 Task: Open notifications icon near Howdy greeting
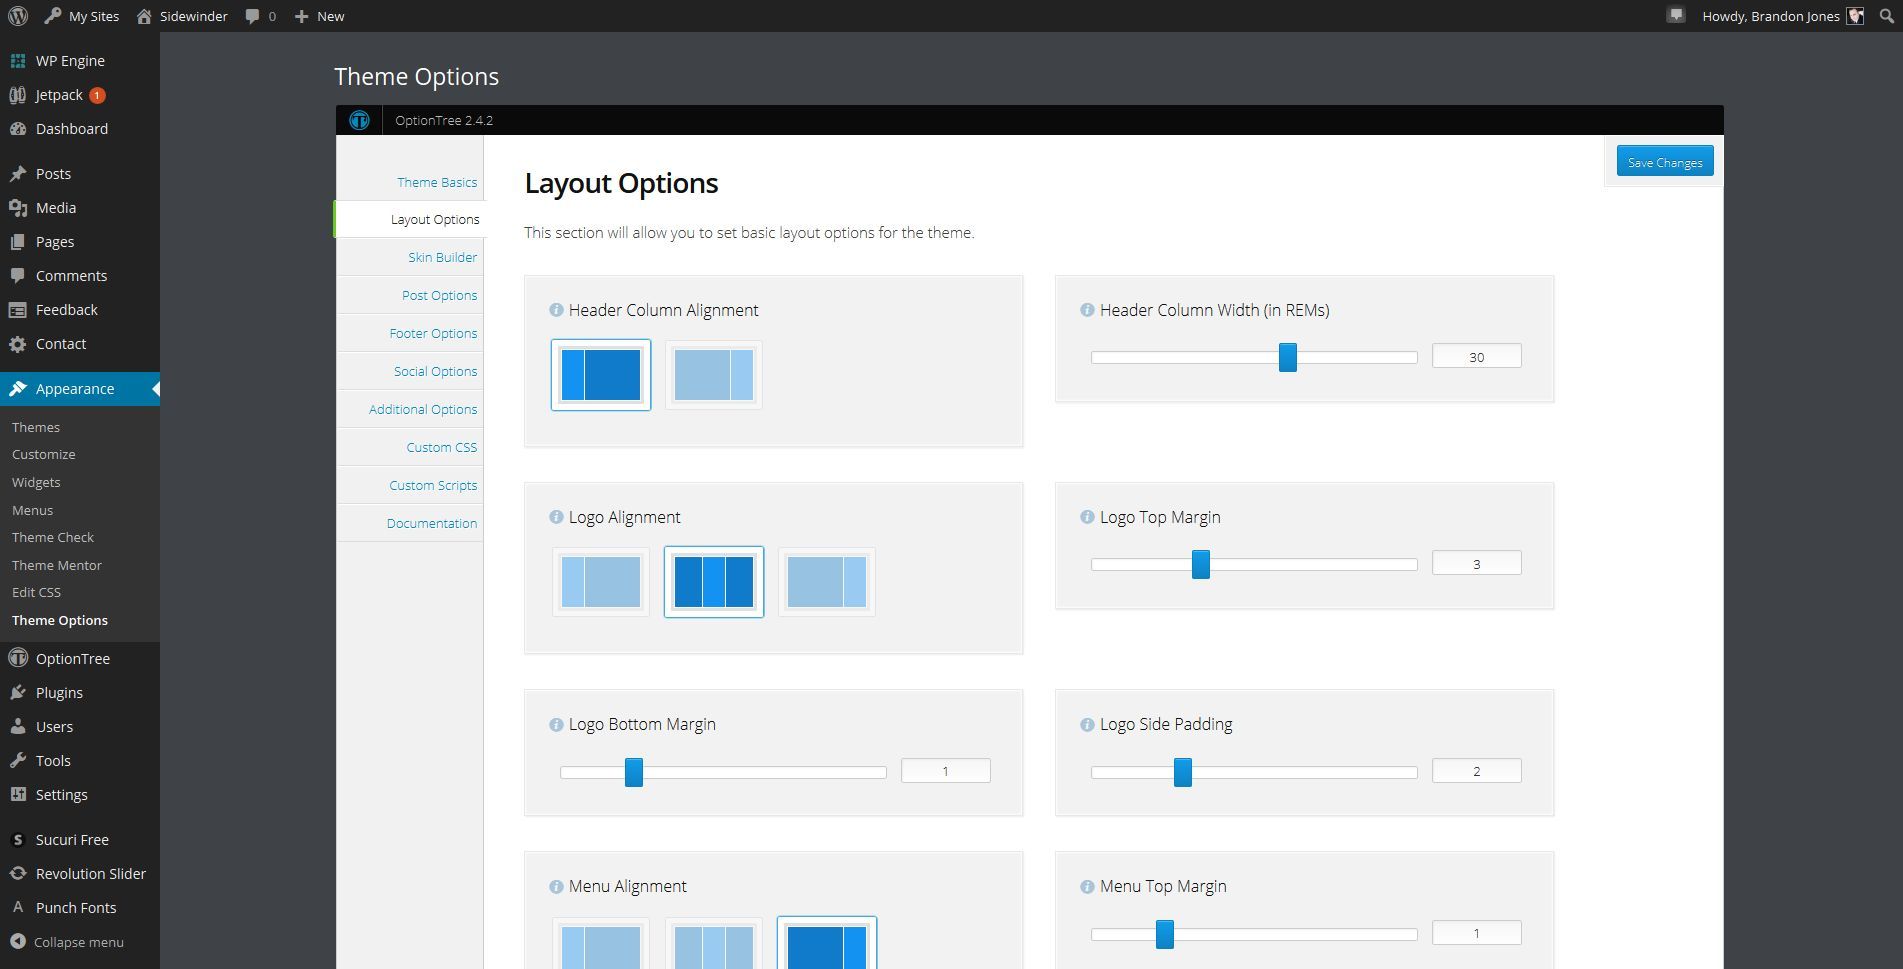(x=1676, y=15)
